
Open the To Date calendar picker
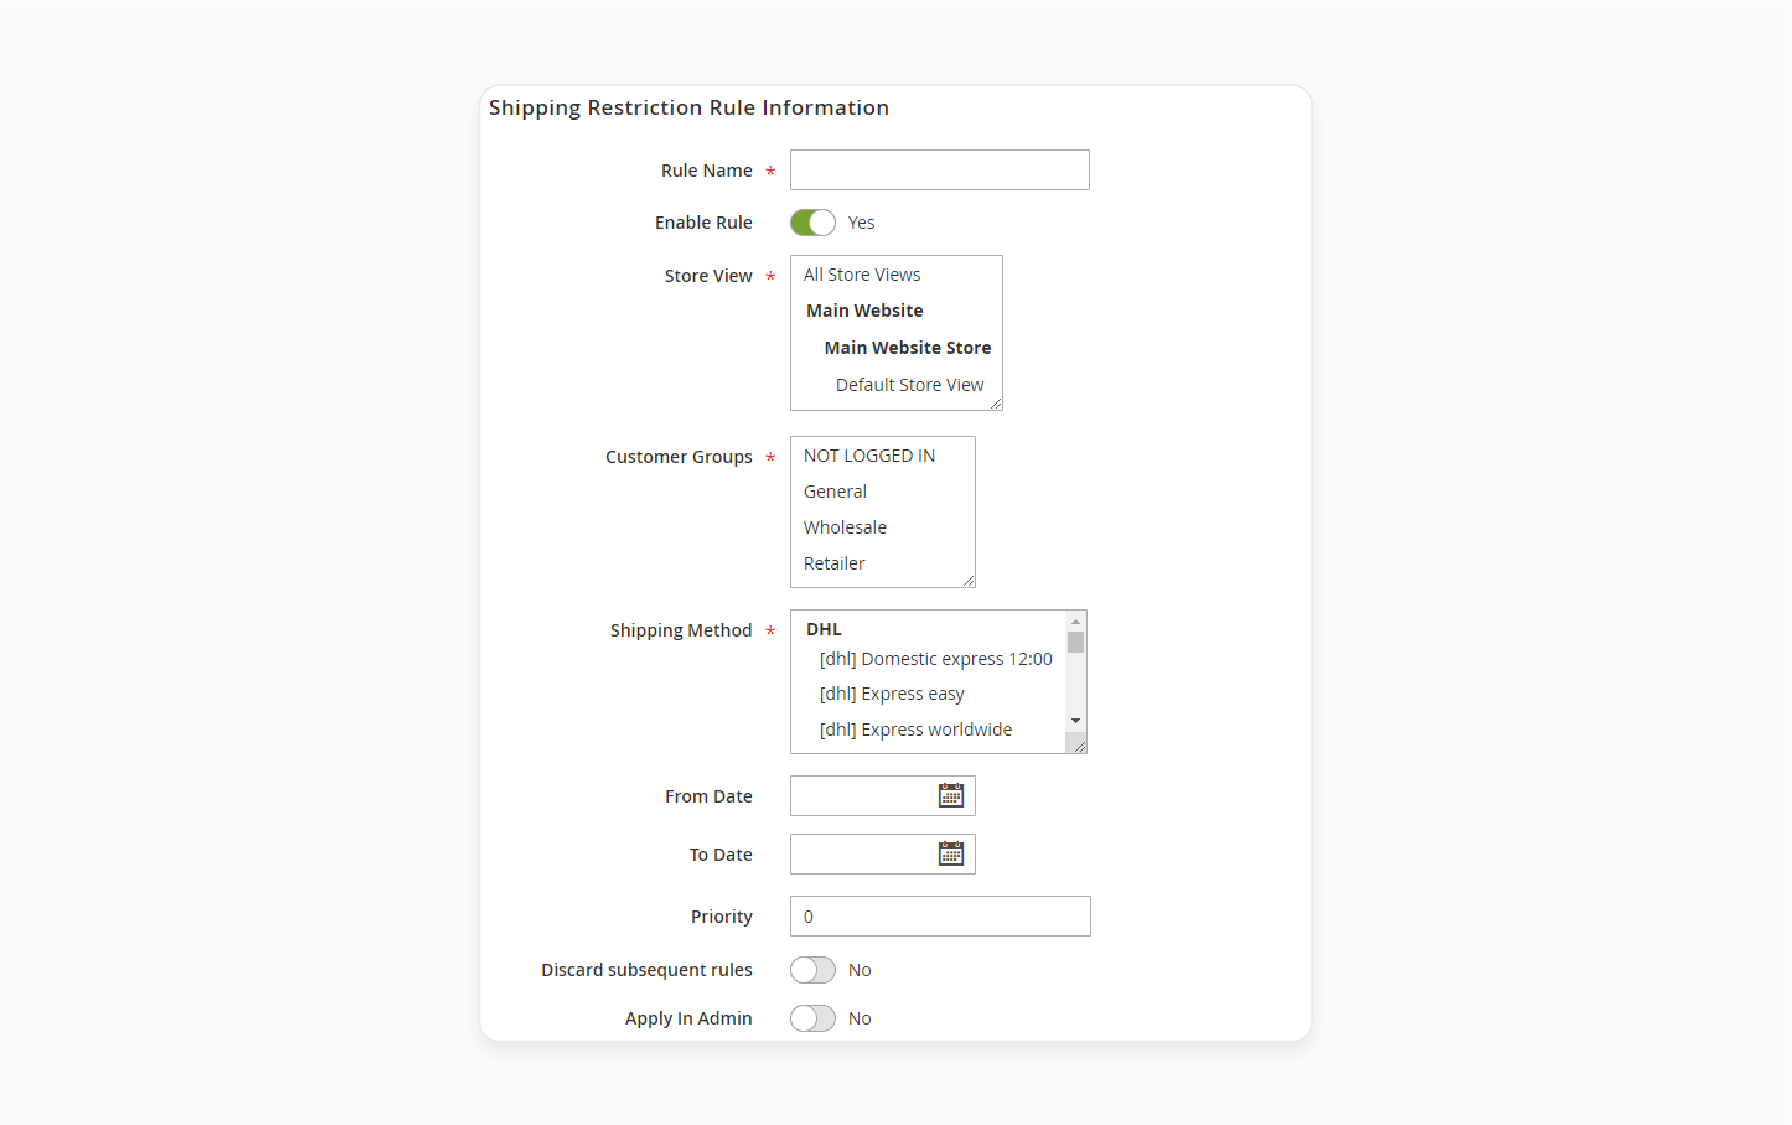[x=951, y=853]
